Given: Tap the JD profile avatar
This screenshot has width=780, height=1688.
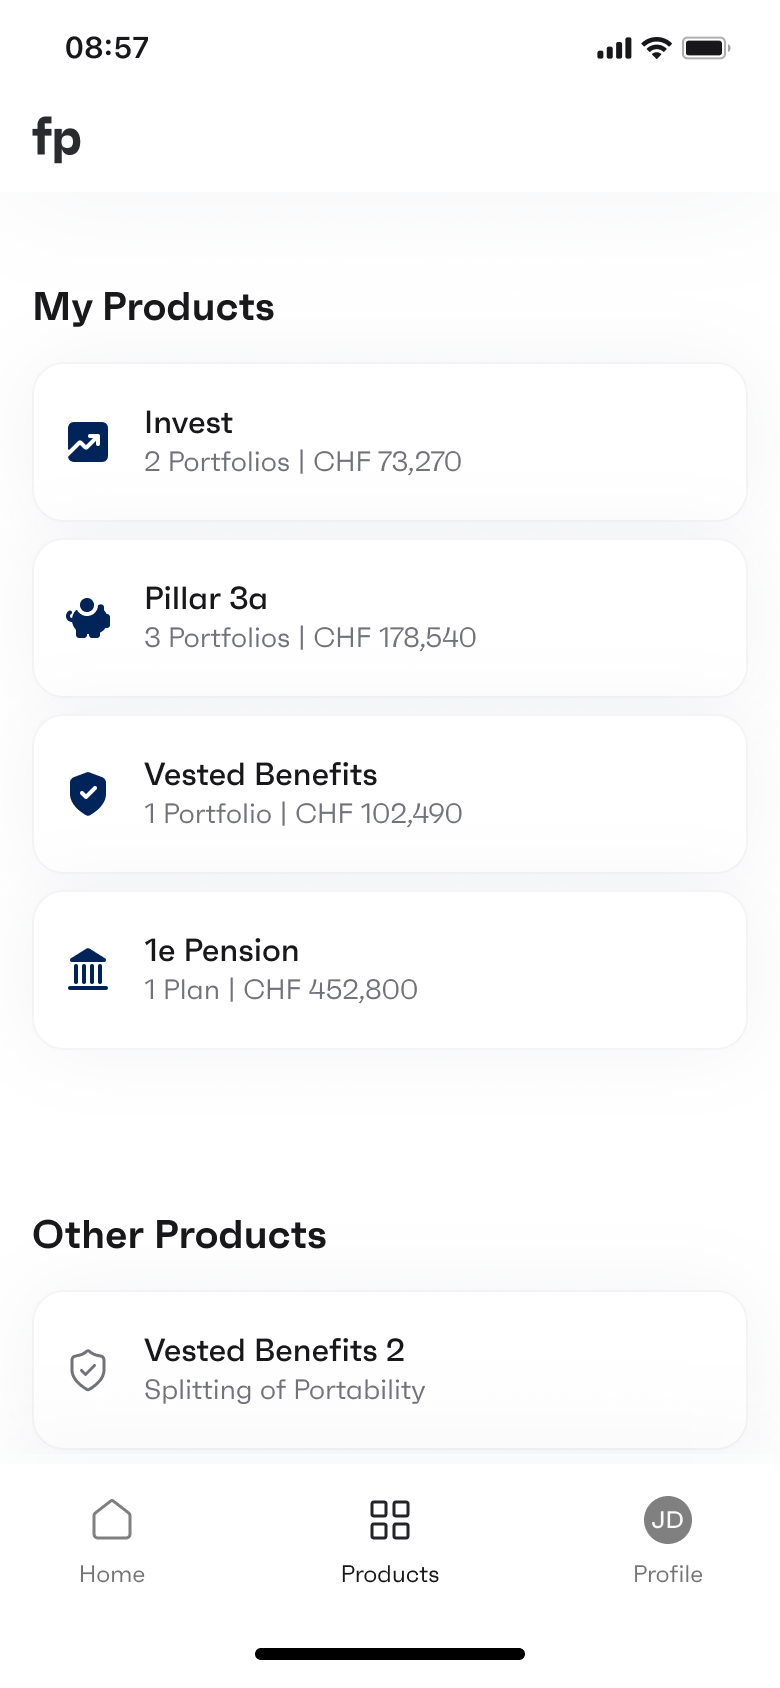Looking at the screenshot, I should tap(668, 1520).
